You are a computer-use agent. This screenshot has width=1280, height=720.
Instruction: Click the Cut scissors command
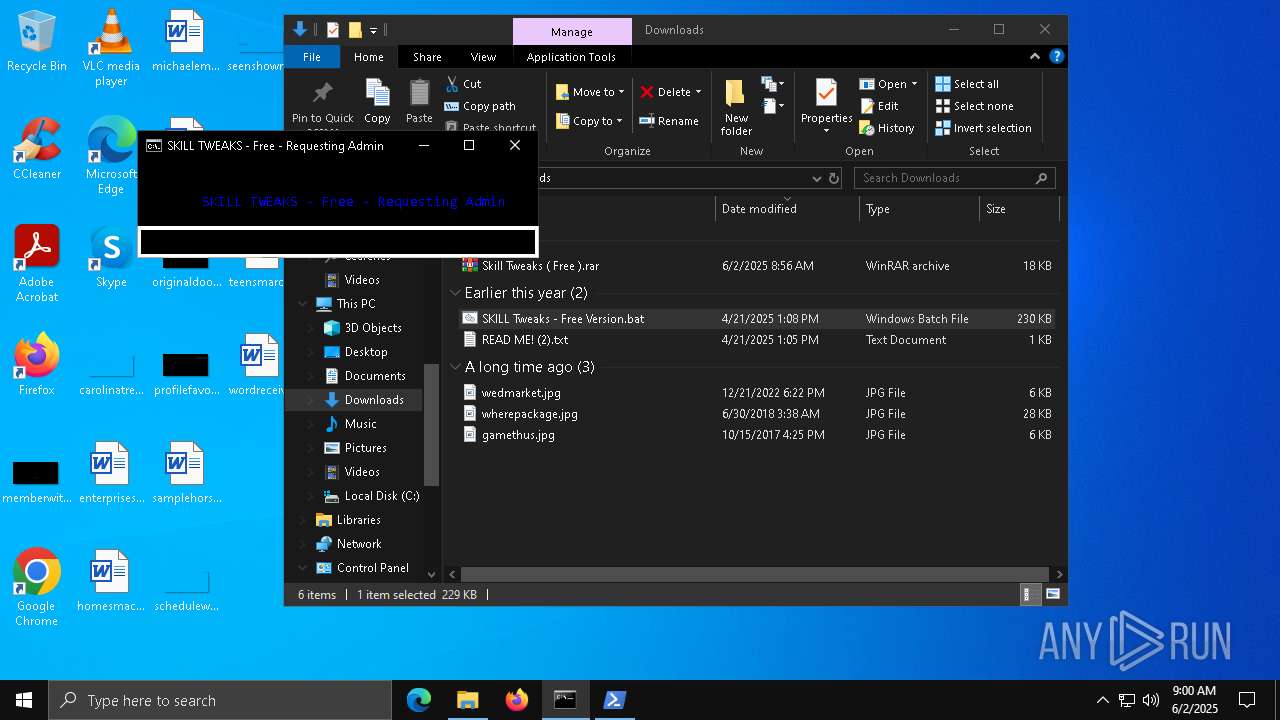point(464,84)
